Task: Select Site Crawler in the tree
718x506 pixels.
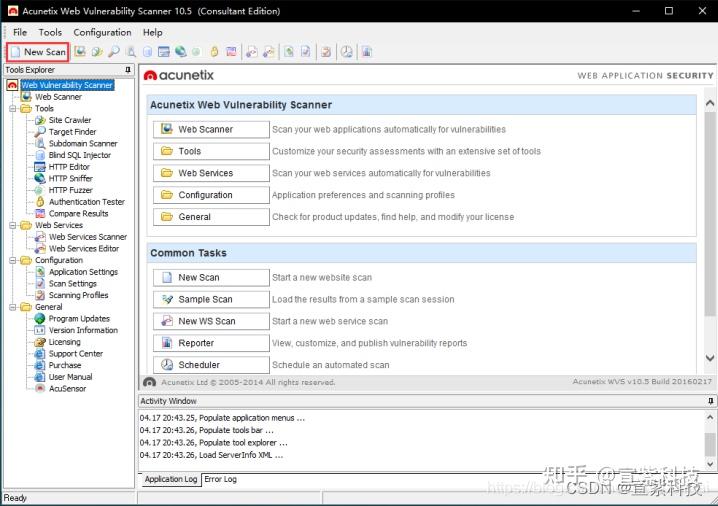Action: pyautogui.click(x=70, y=120)
